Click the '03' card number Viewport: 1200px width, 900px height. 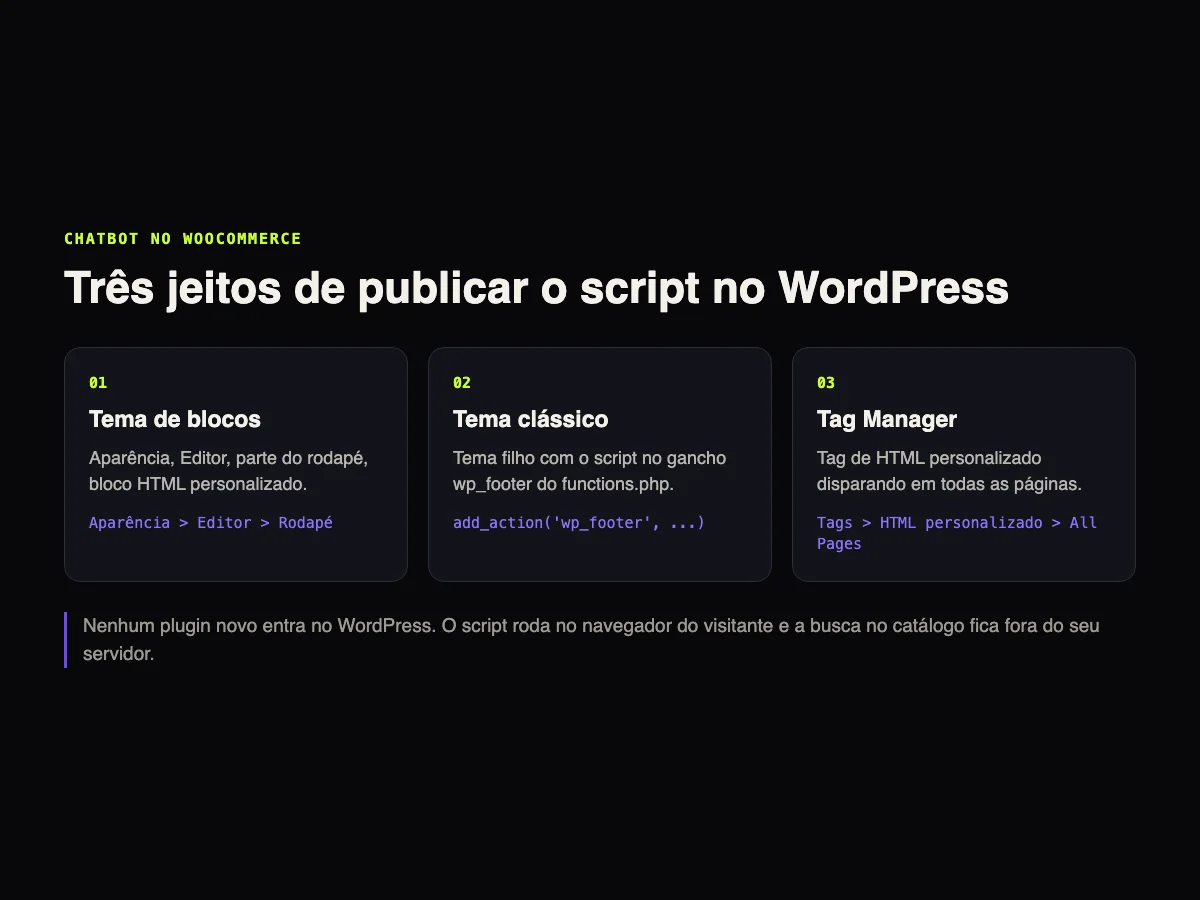[826, 383]
